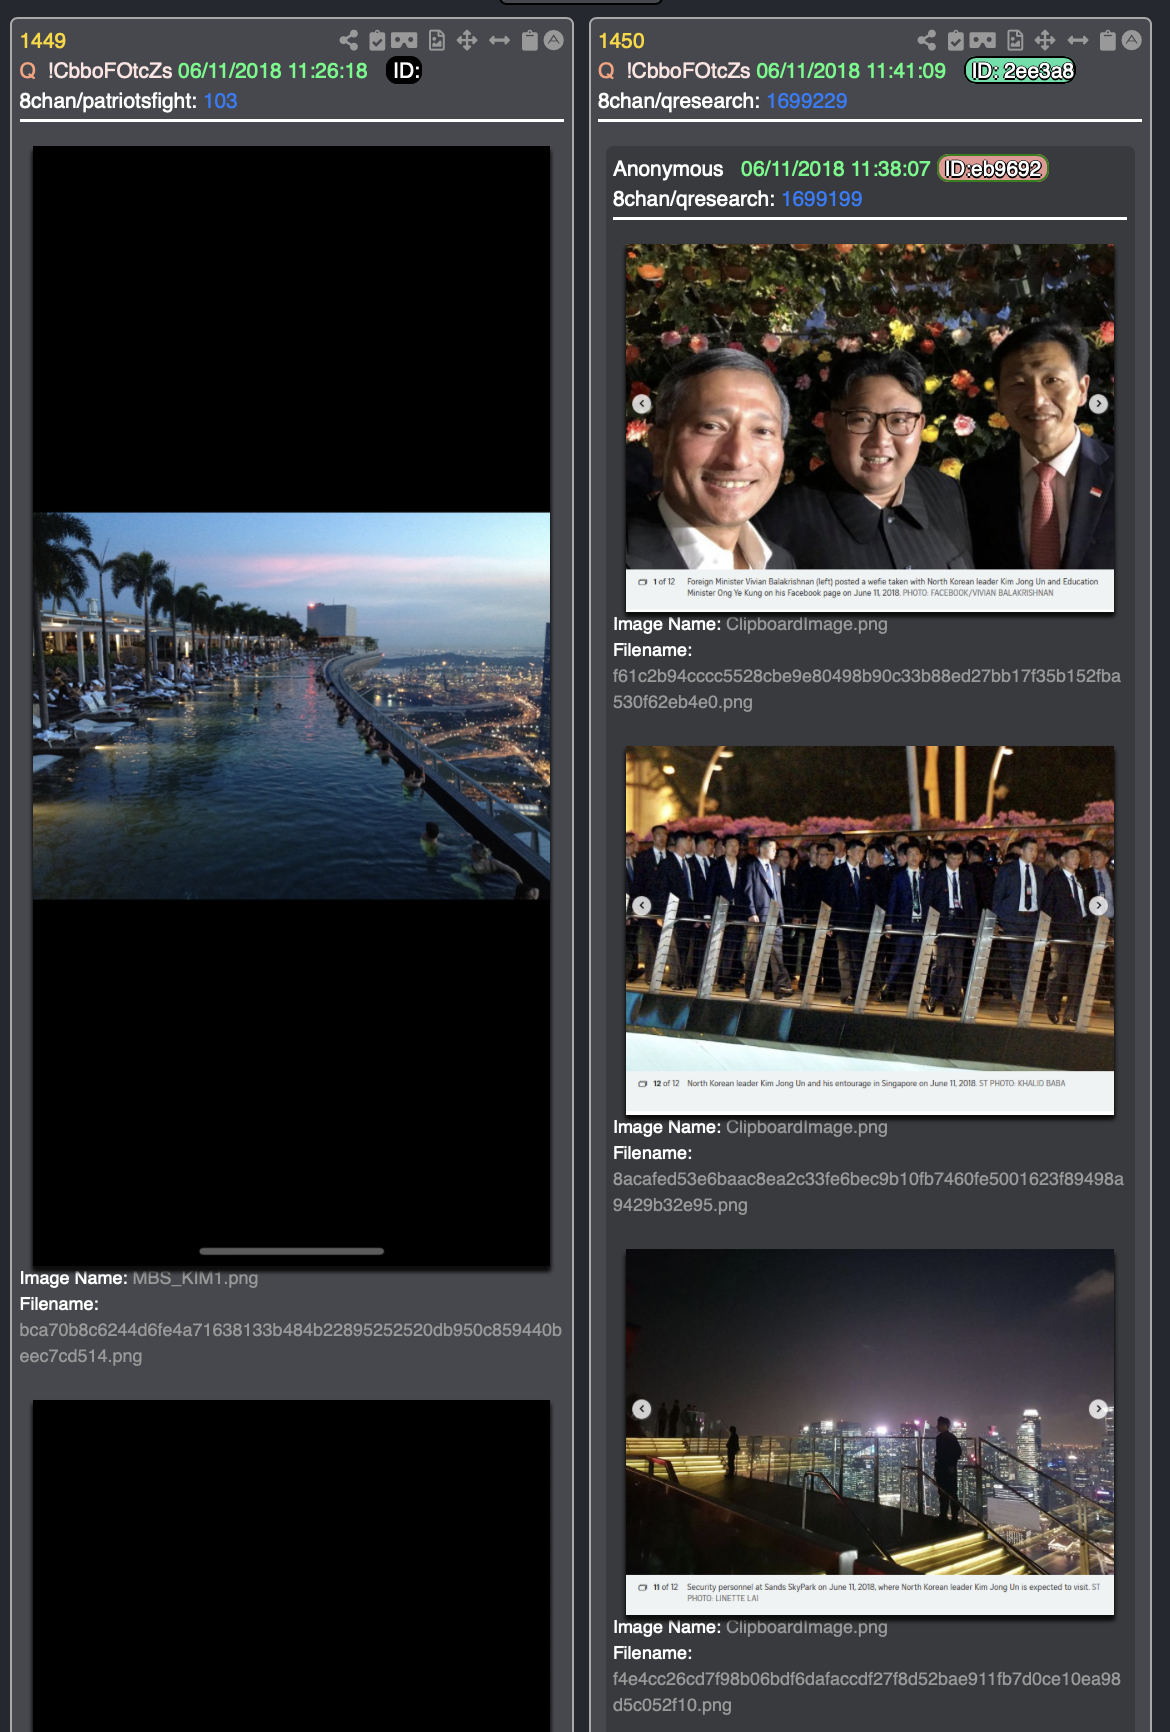Click the ClipboardImage.png name under the SkyPark photo
This screenshot has height=1732, width=1170.
pos(807,1627)
